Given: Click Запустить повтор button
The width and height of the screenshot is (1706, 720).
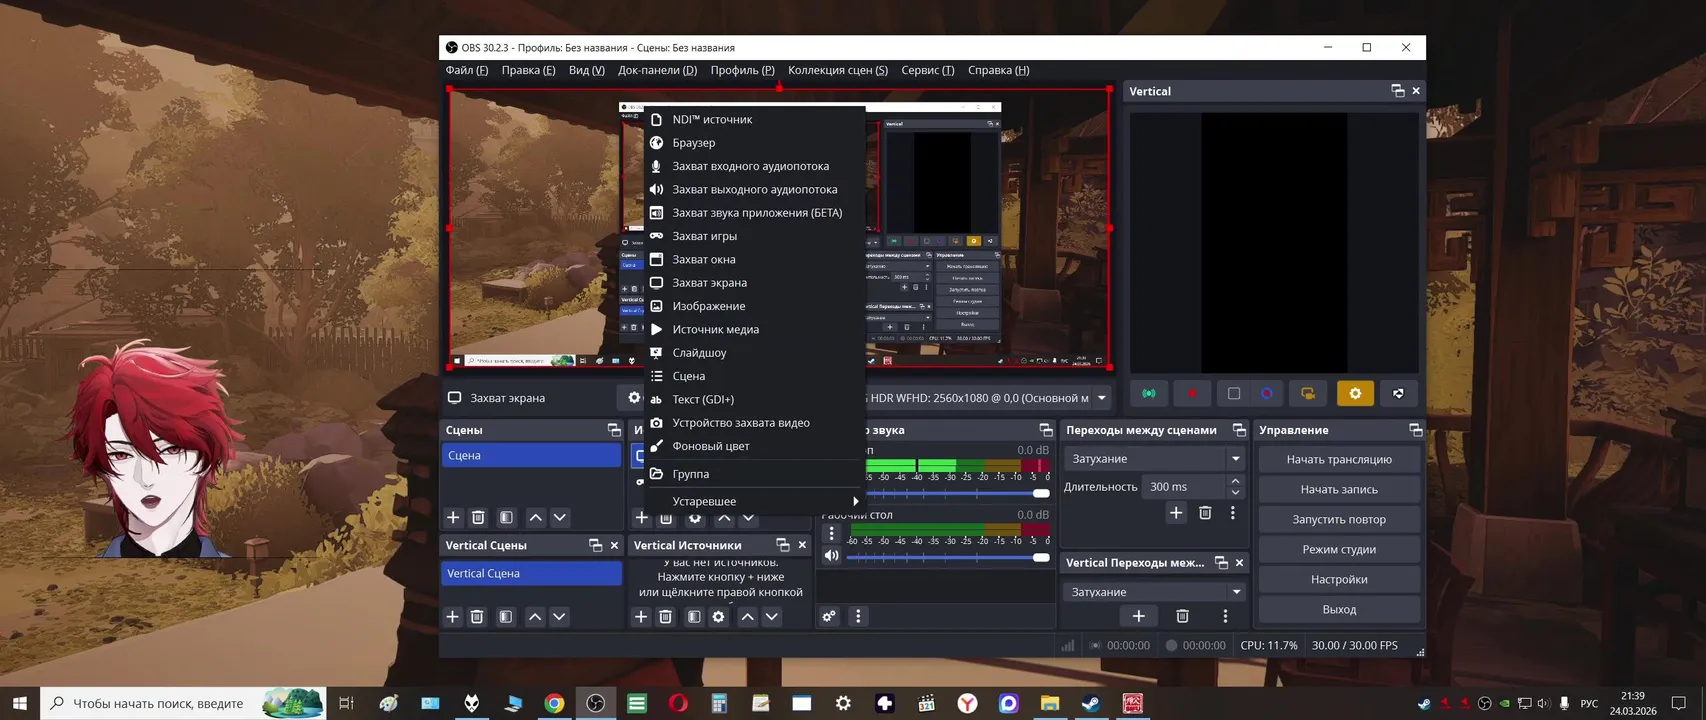Looking at the screenshot, I should [1339, 519].
